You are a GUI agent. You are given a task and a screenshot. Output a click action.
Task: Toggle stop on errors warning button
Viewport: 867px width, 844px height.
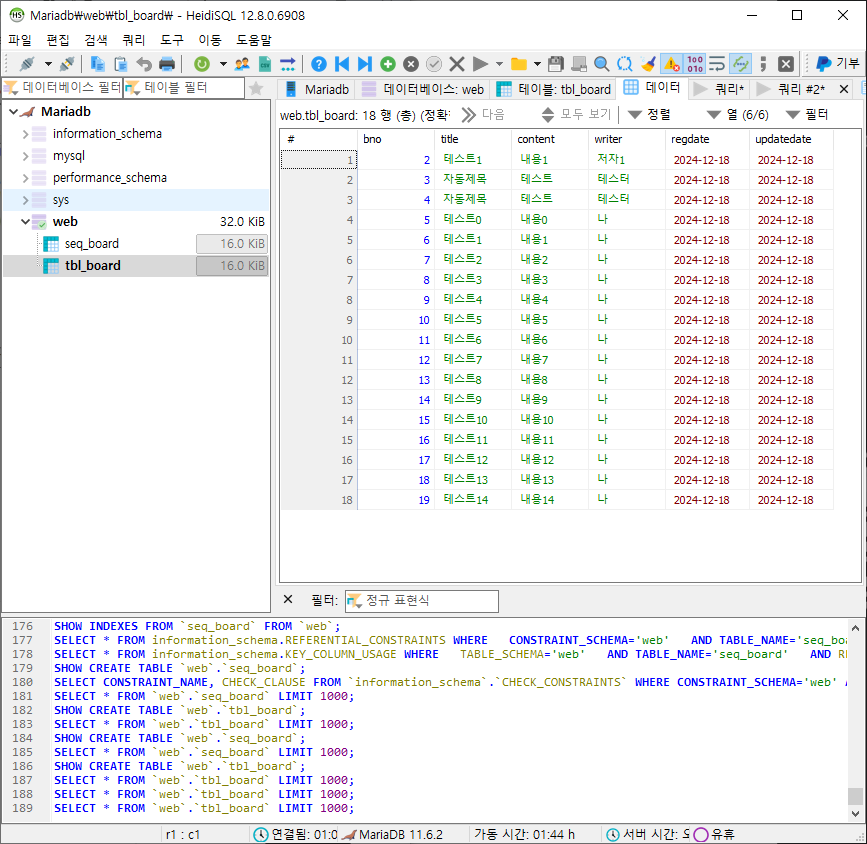pos(671,64)
